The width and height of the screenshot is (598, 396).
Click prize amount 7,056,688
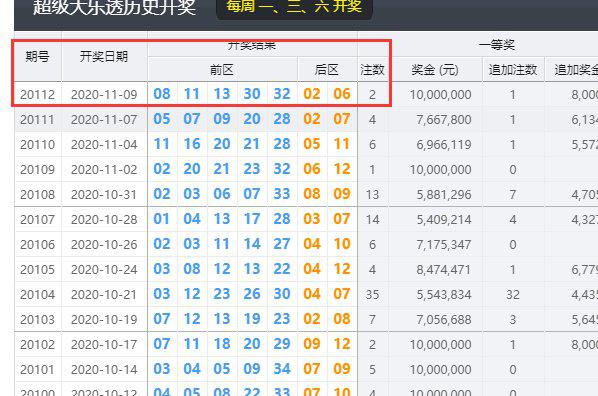pos(444,319)
